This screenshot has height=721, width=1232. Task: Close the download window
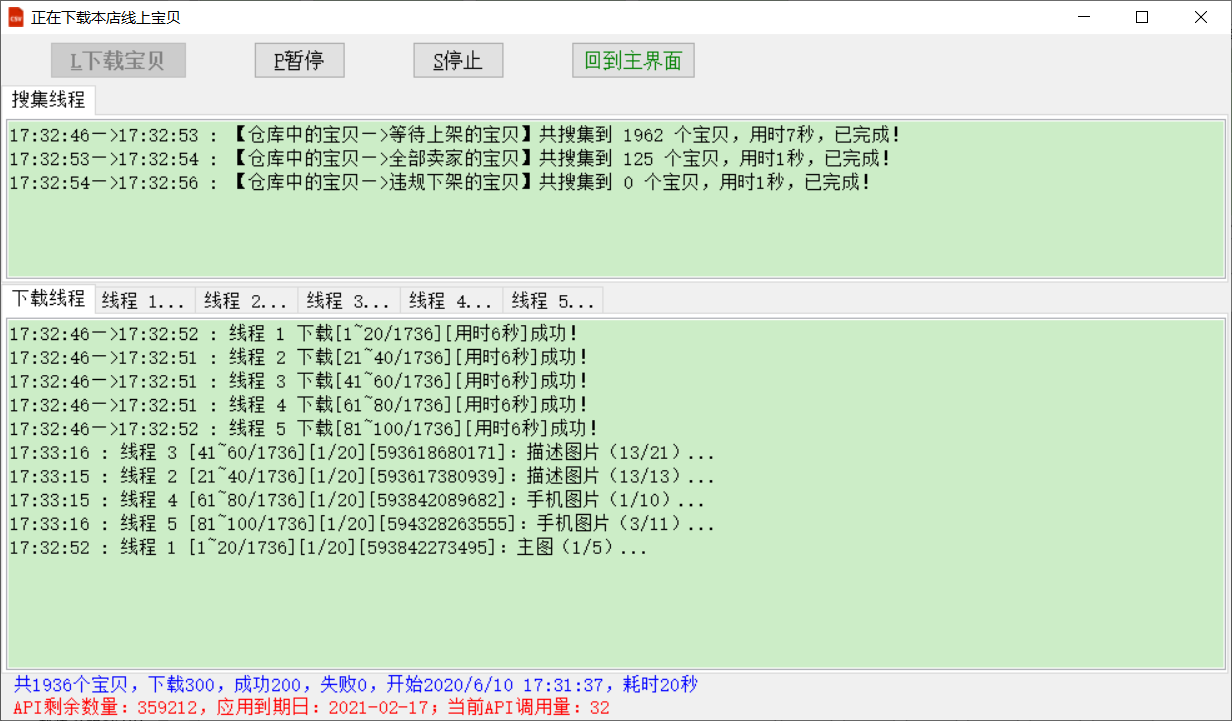click(1200, 18)
